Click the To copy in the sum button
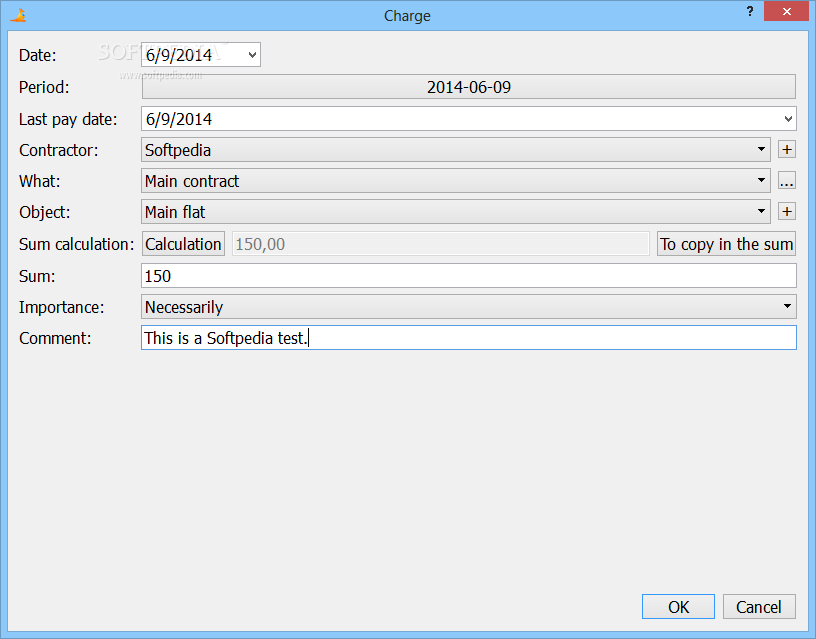This screenshot has height=639, width=816. click(x=726, y=244)
